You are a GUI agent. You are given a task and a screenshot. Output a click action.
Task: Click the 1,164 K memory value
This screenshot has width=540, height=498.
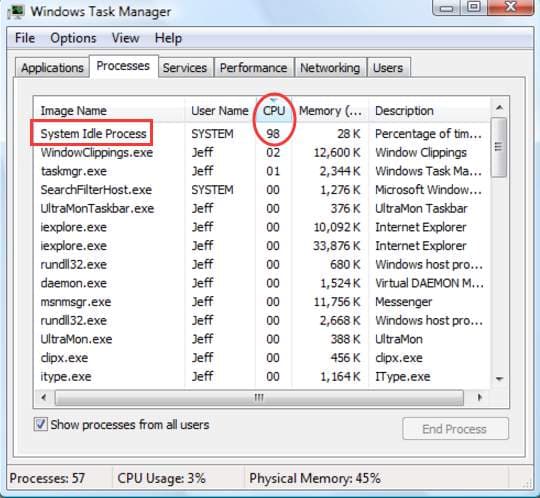pyautogui.click(x=340, y=376)
